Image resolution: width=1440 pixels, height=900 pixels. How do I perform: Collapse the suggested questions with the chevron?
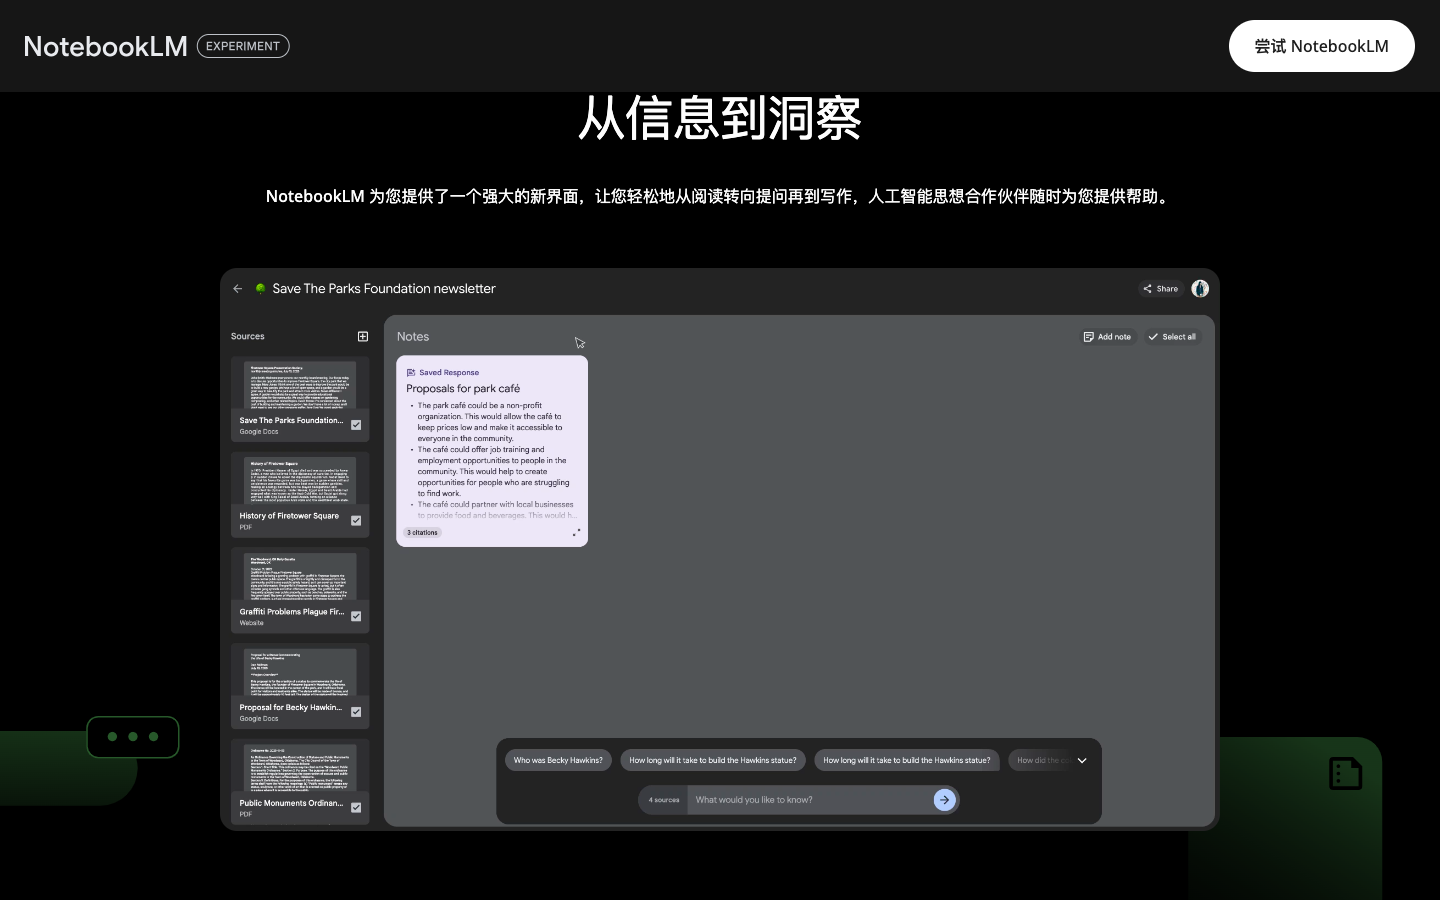1082,760
